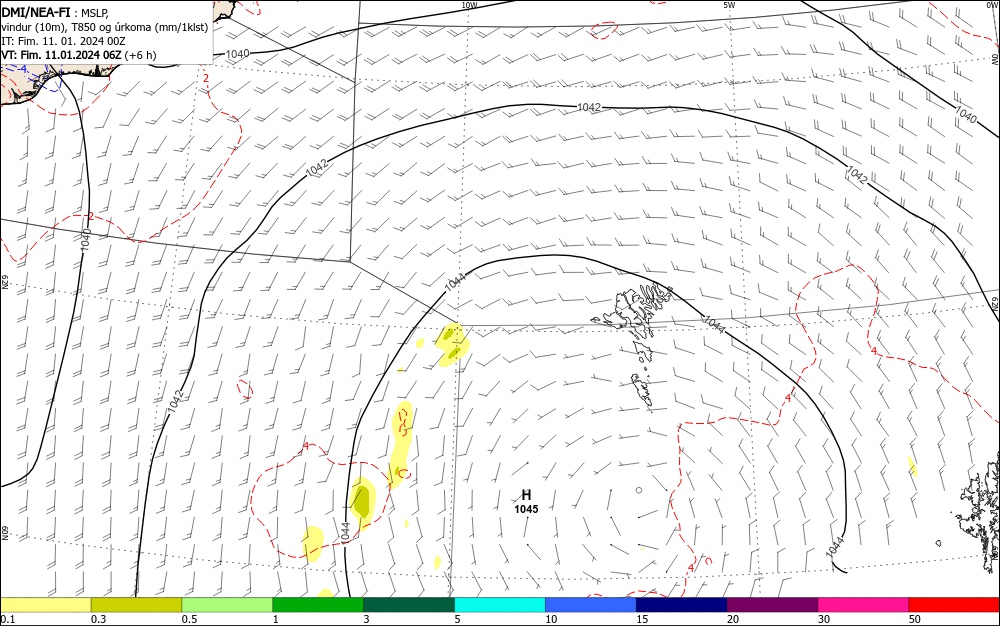Pick the cyan 5–10 legend swatch
This screenshot has height=626, width=1000.
(x=500, y=605)
